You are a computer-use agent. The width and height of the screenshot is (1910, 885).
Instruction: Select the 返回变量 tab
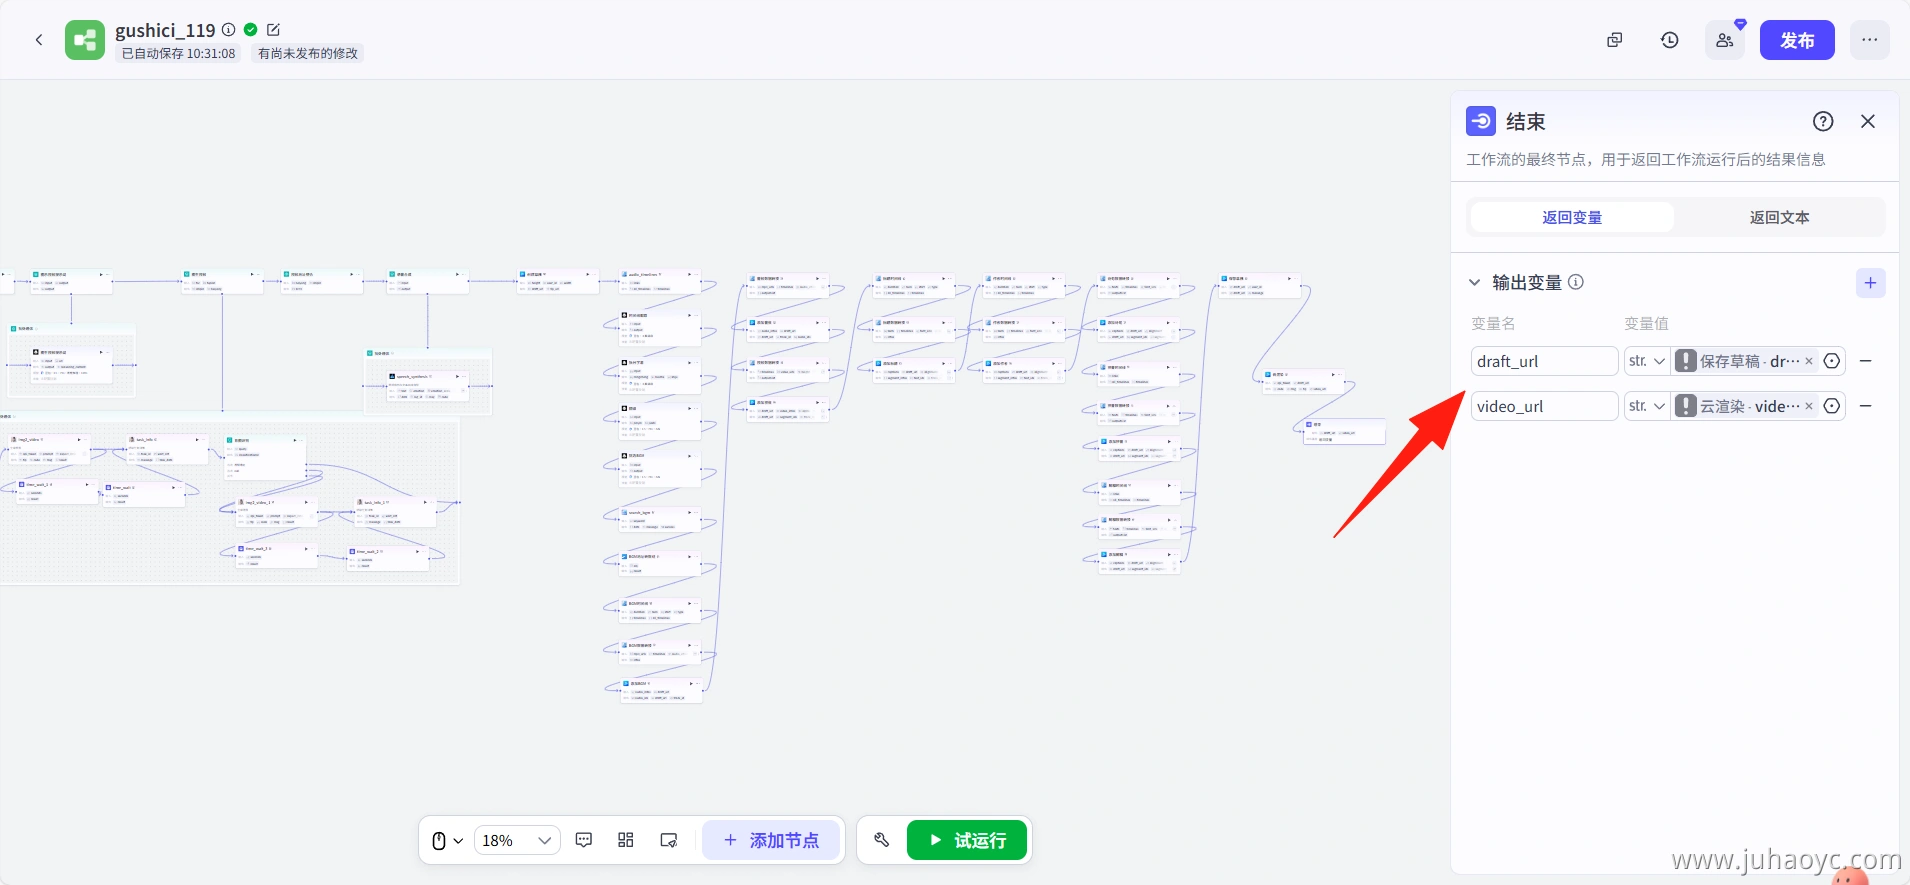pyautogui.click(x=1571, y=217)
